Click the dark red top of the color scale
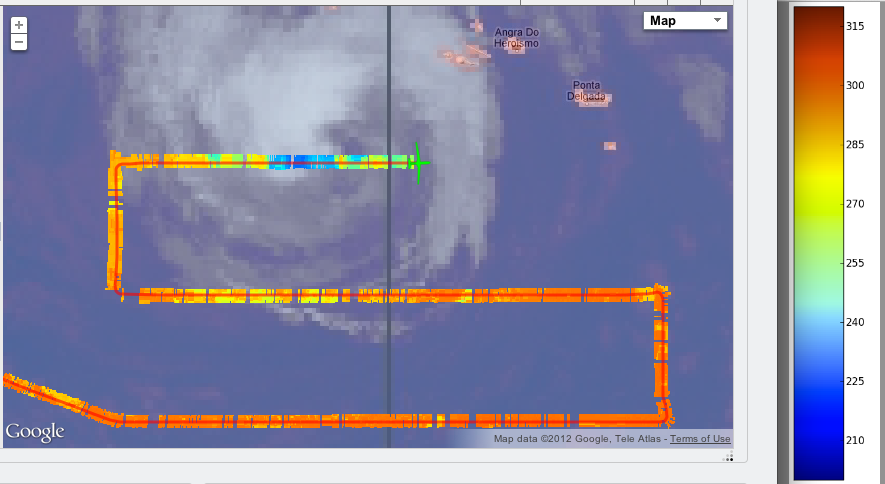The width and height of the screenshot is (885, 484). [817, 18]
